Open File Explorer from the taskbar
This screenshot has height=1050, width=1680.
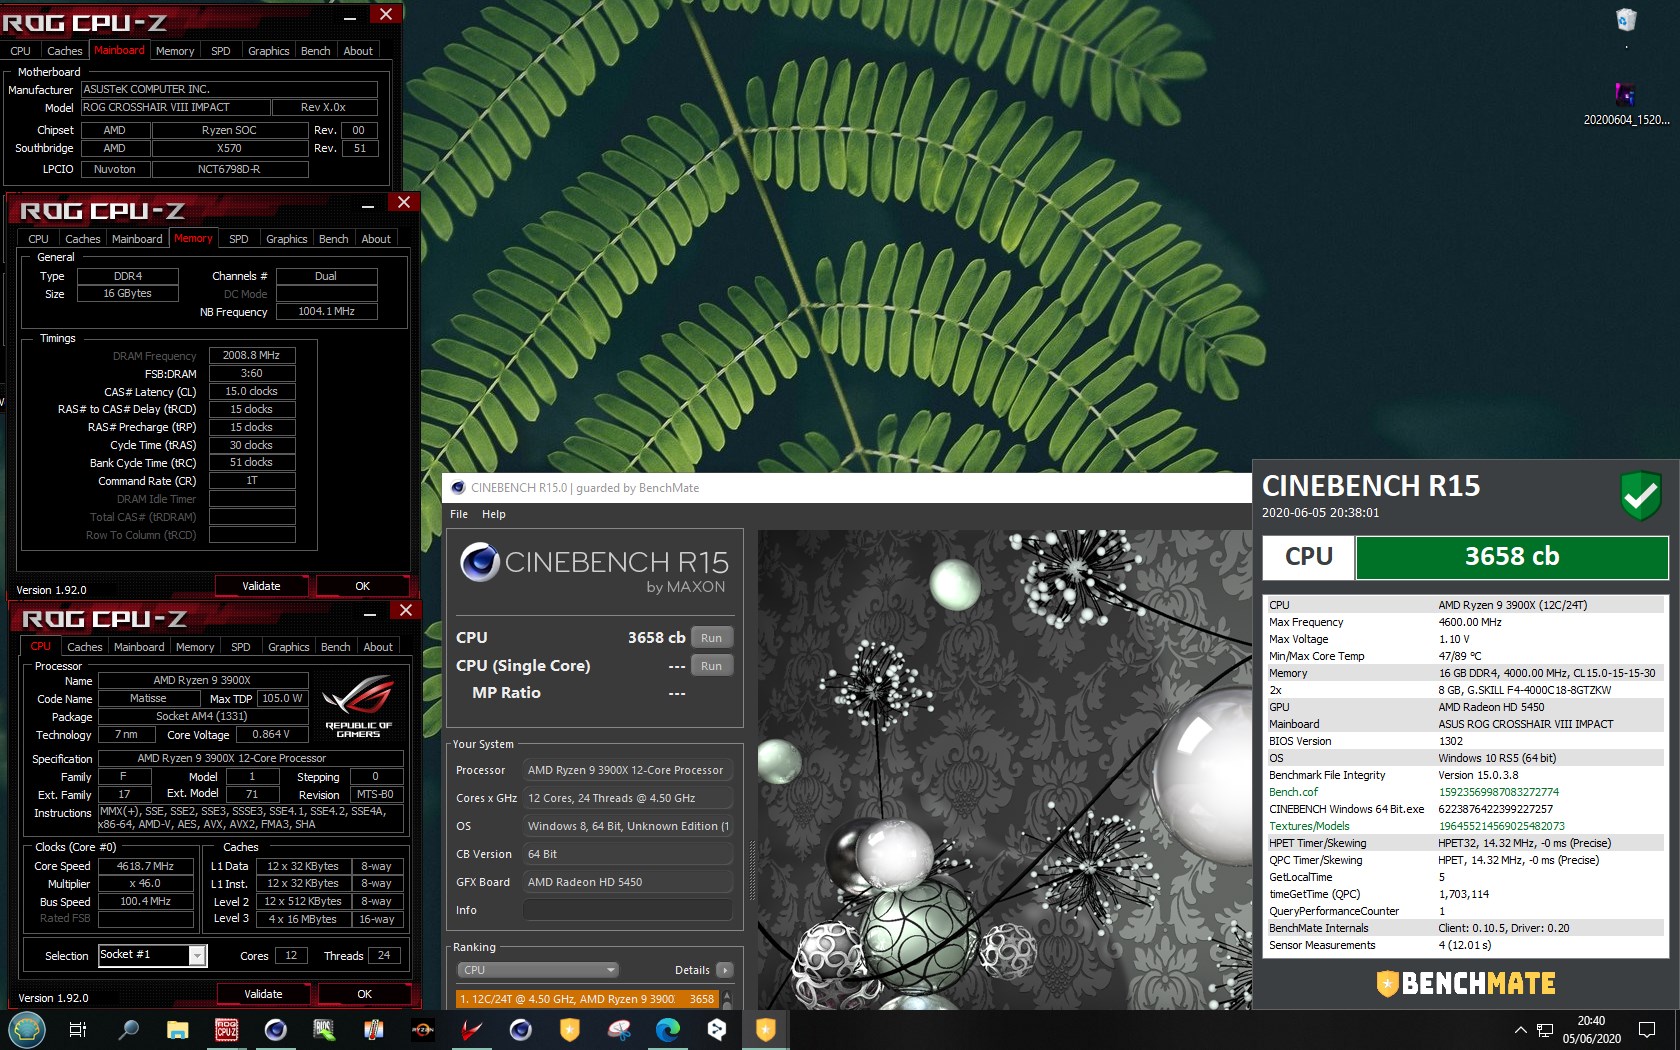(x=177, y=1029)
